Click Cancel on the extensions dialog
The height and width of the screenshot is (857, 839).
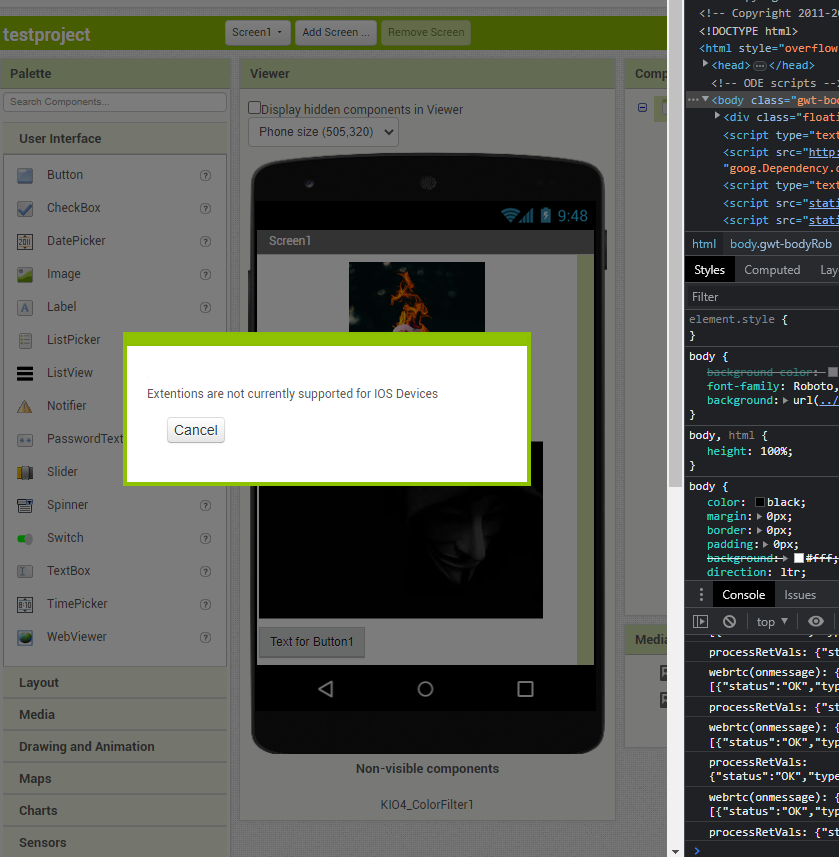pyautogui.click(x=195, y=430)
